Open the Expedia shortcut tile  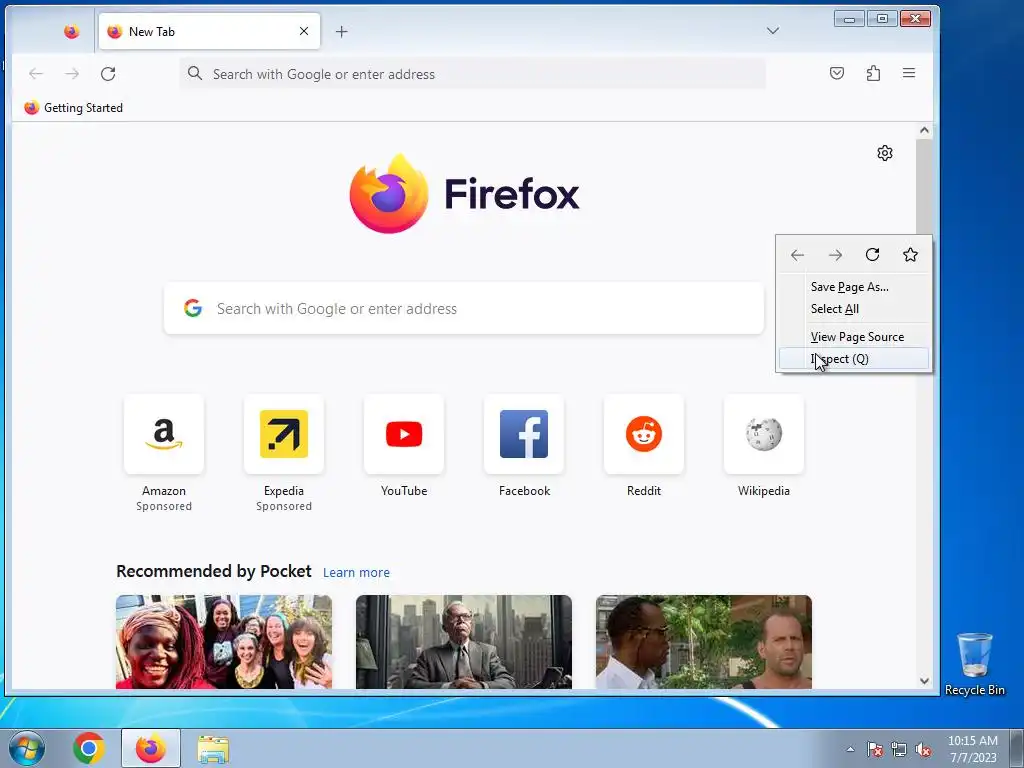point(284,434)
